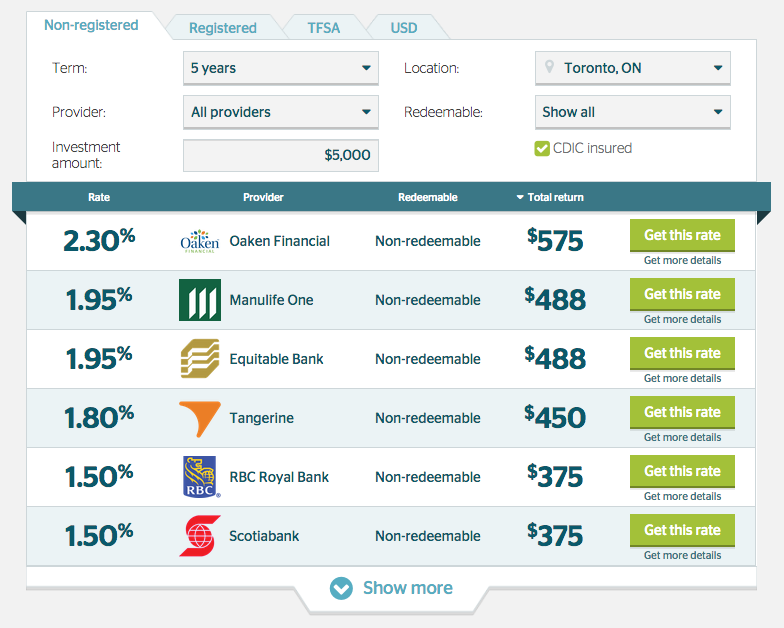Get this rate for Oaken Financial
The width and height of the screenshot is (784, 628).
click(682, 236)
